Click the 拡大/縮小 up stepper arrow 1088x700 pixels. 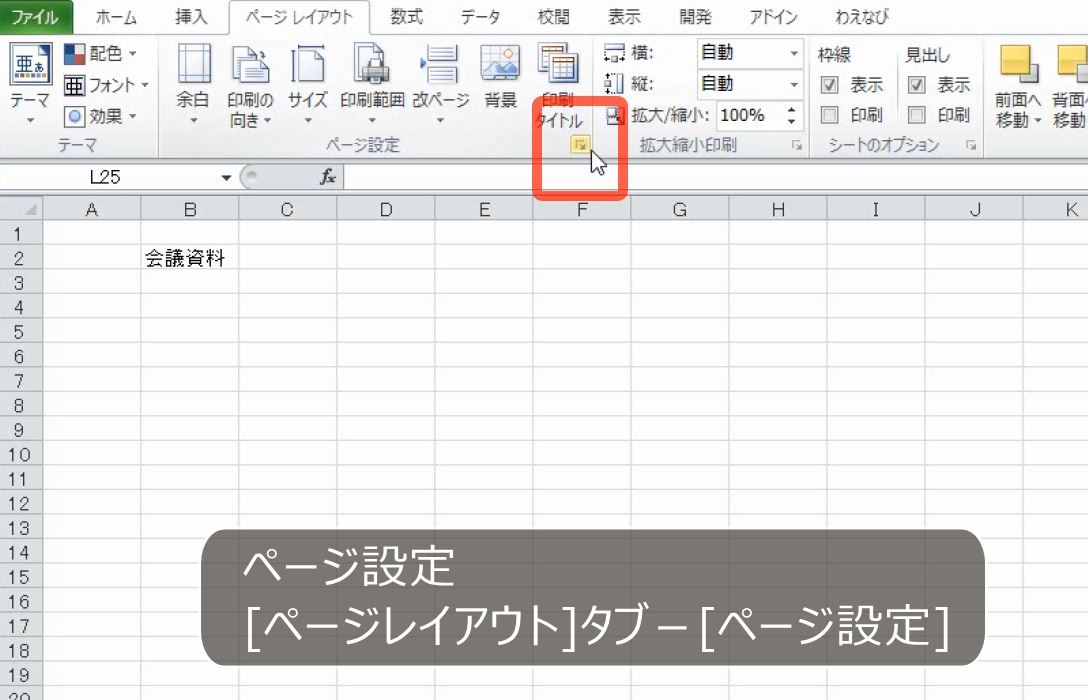[791, 109]
